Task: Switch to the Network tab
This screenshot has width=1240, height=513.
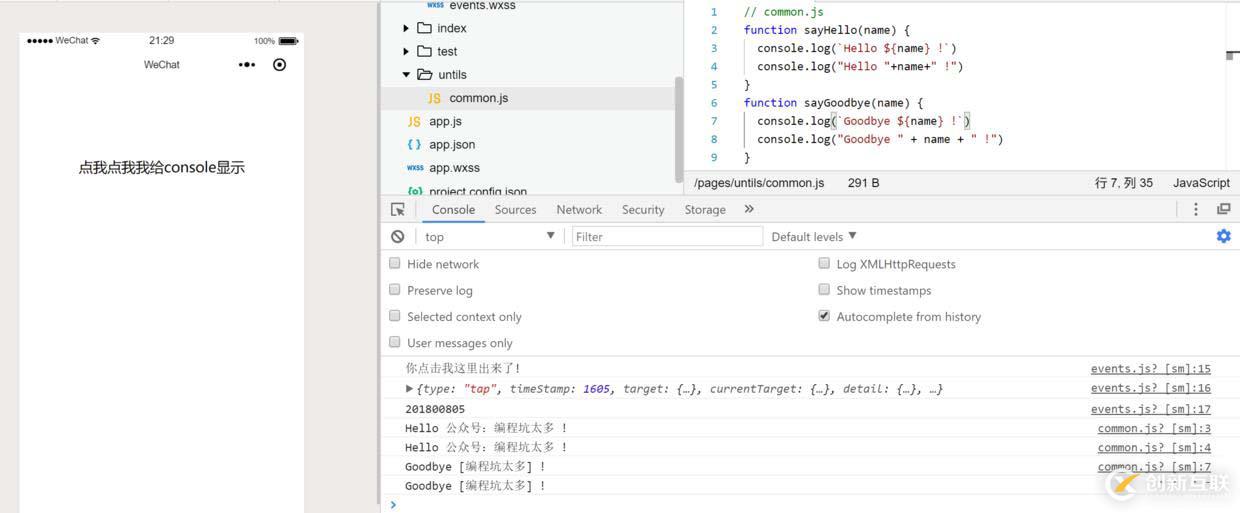Action: (579, 210)
